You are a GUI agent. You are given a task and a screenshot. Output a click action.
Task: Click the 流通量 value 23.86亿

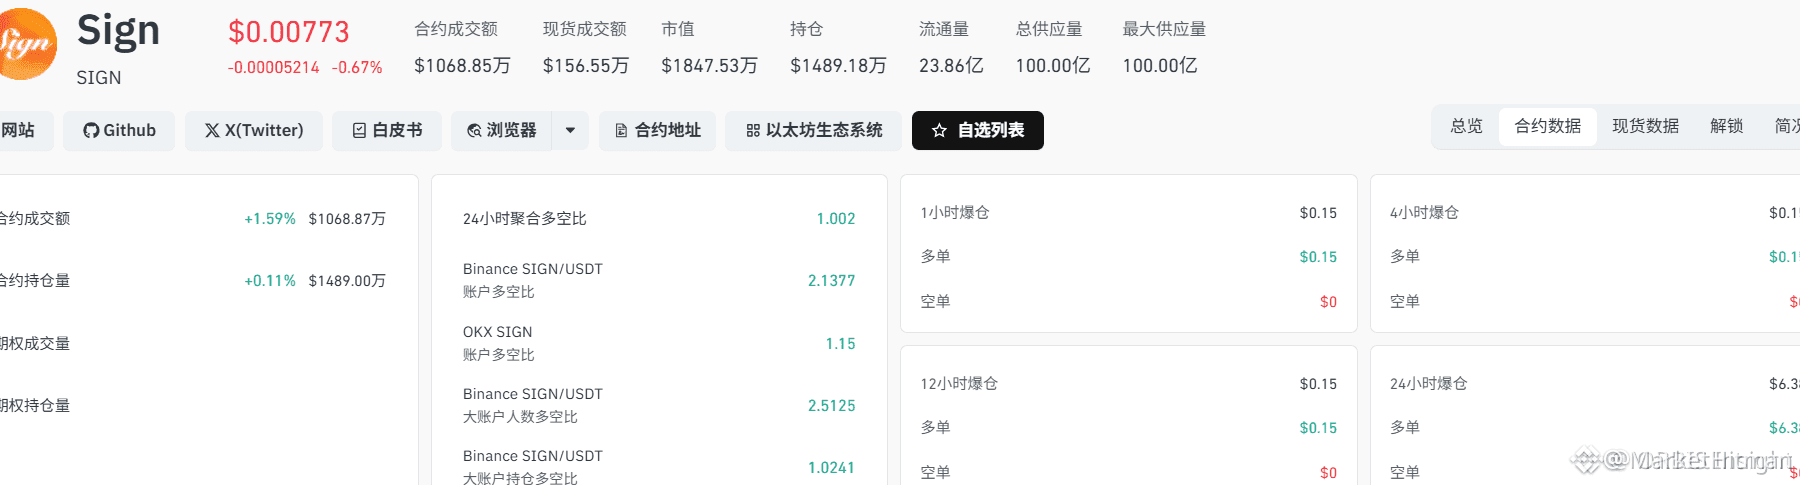point(951,66)
